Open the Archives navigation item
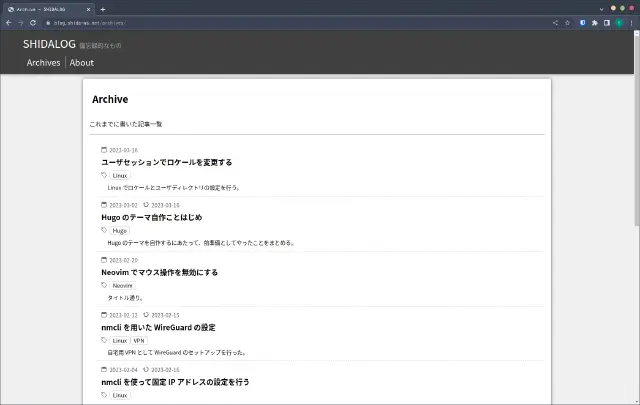Screen dimensions: 640x405 point(43,62)
